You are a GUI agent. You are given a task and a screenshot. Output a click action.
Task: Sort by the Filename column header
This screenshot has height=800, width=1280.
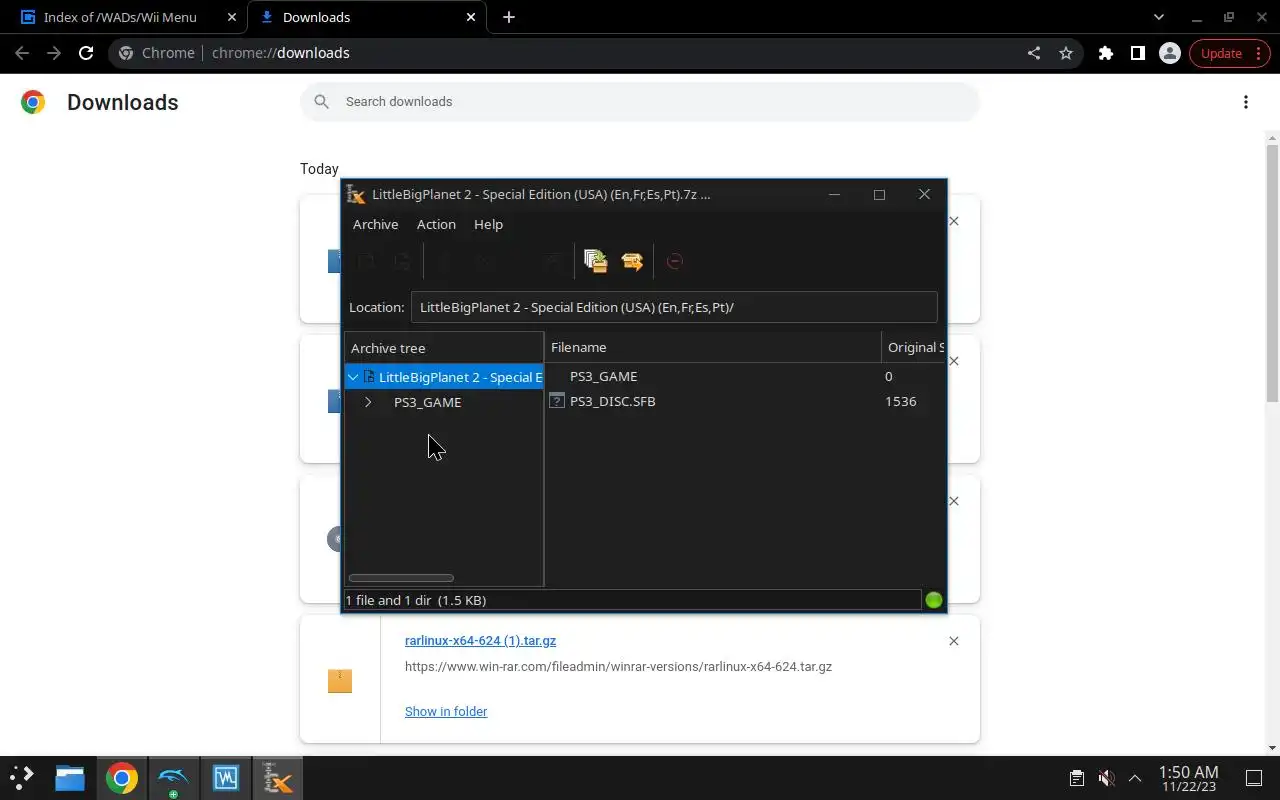click(713, 347)
